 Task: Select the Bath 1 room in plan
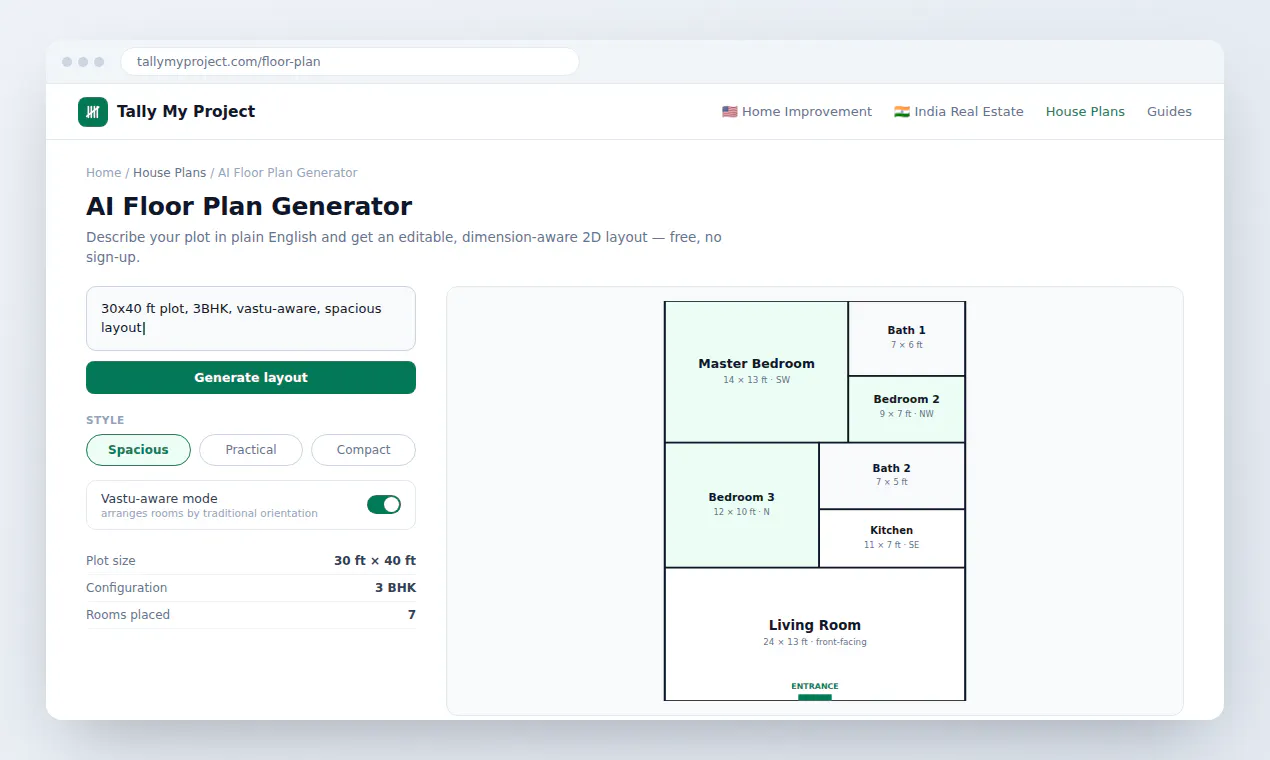907,339
